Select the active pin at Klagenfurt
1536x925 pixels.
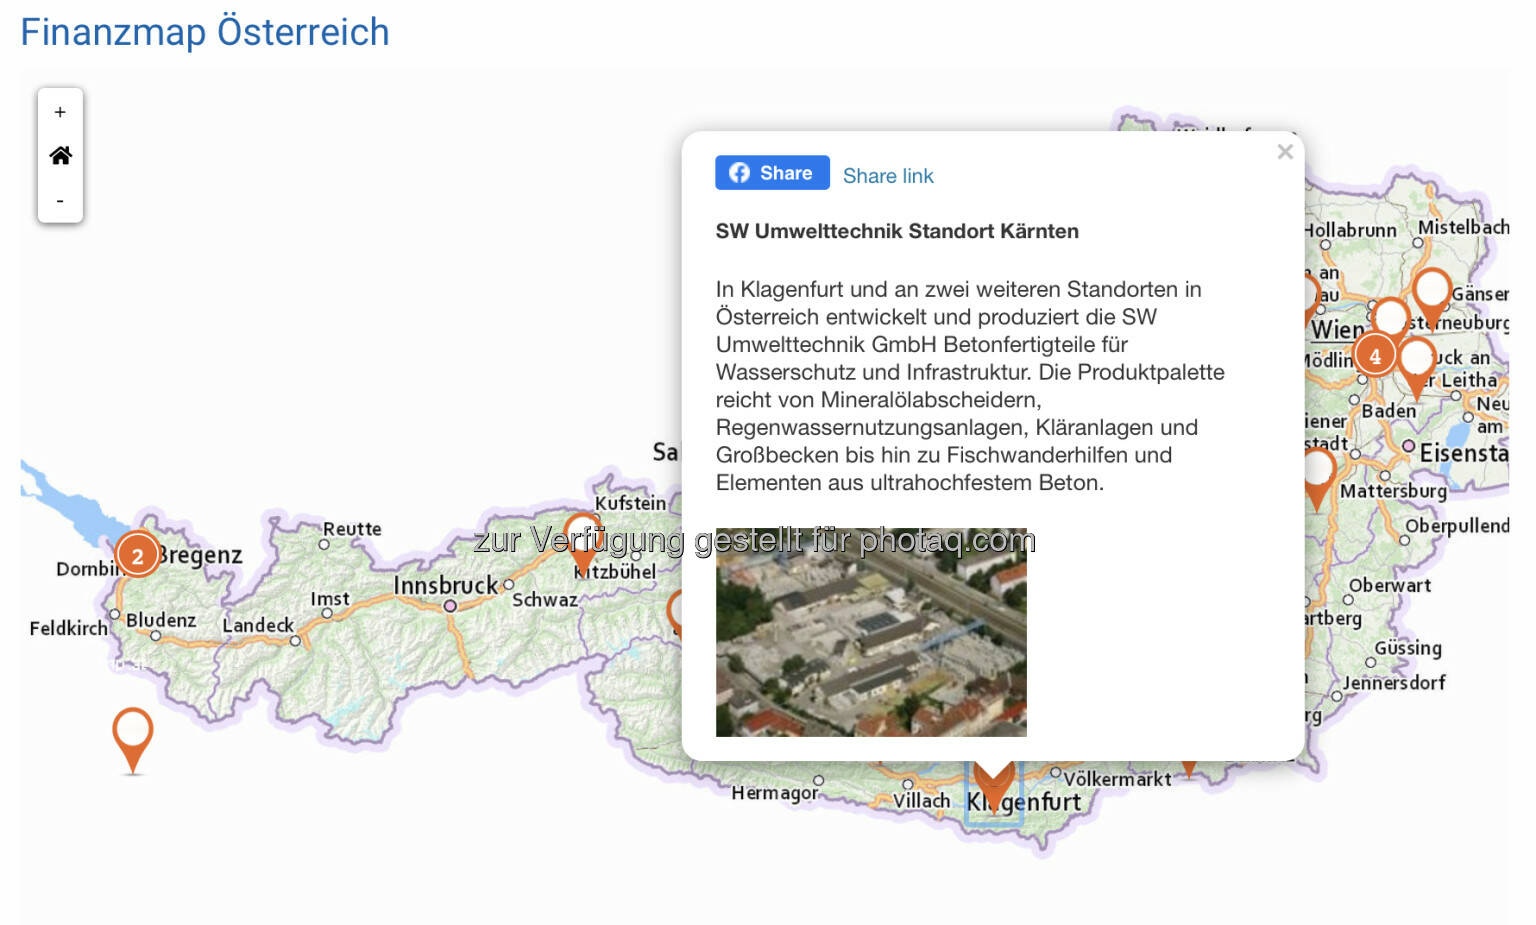994,782
